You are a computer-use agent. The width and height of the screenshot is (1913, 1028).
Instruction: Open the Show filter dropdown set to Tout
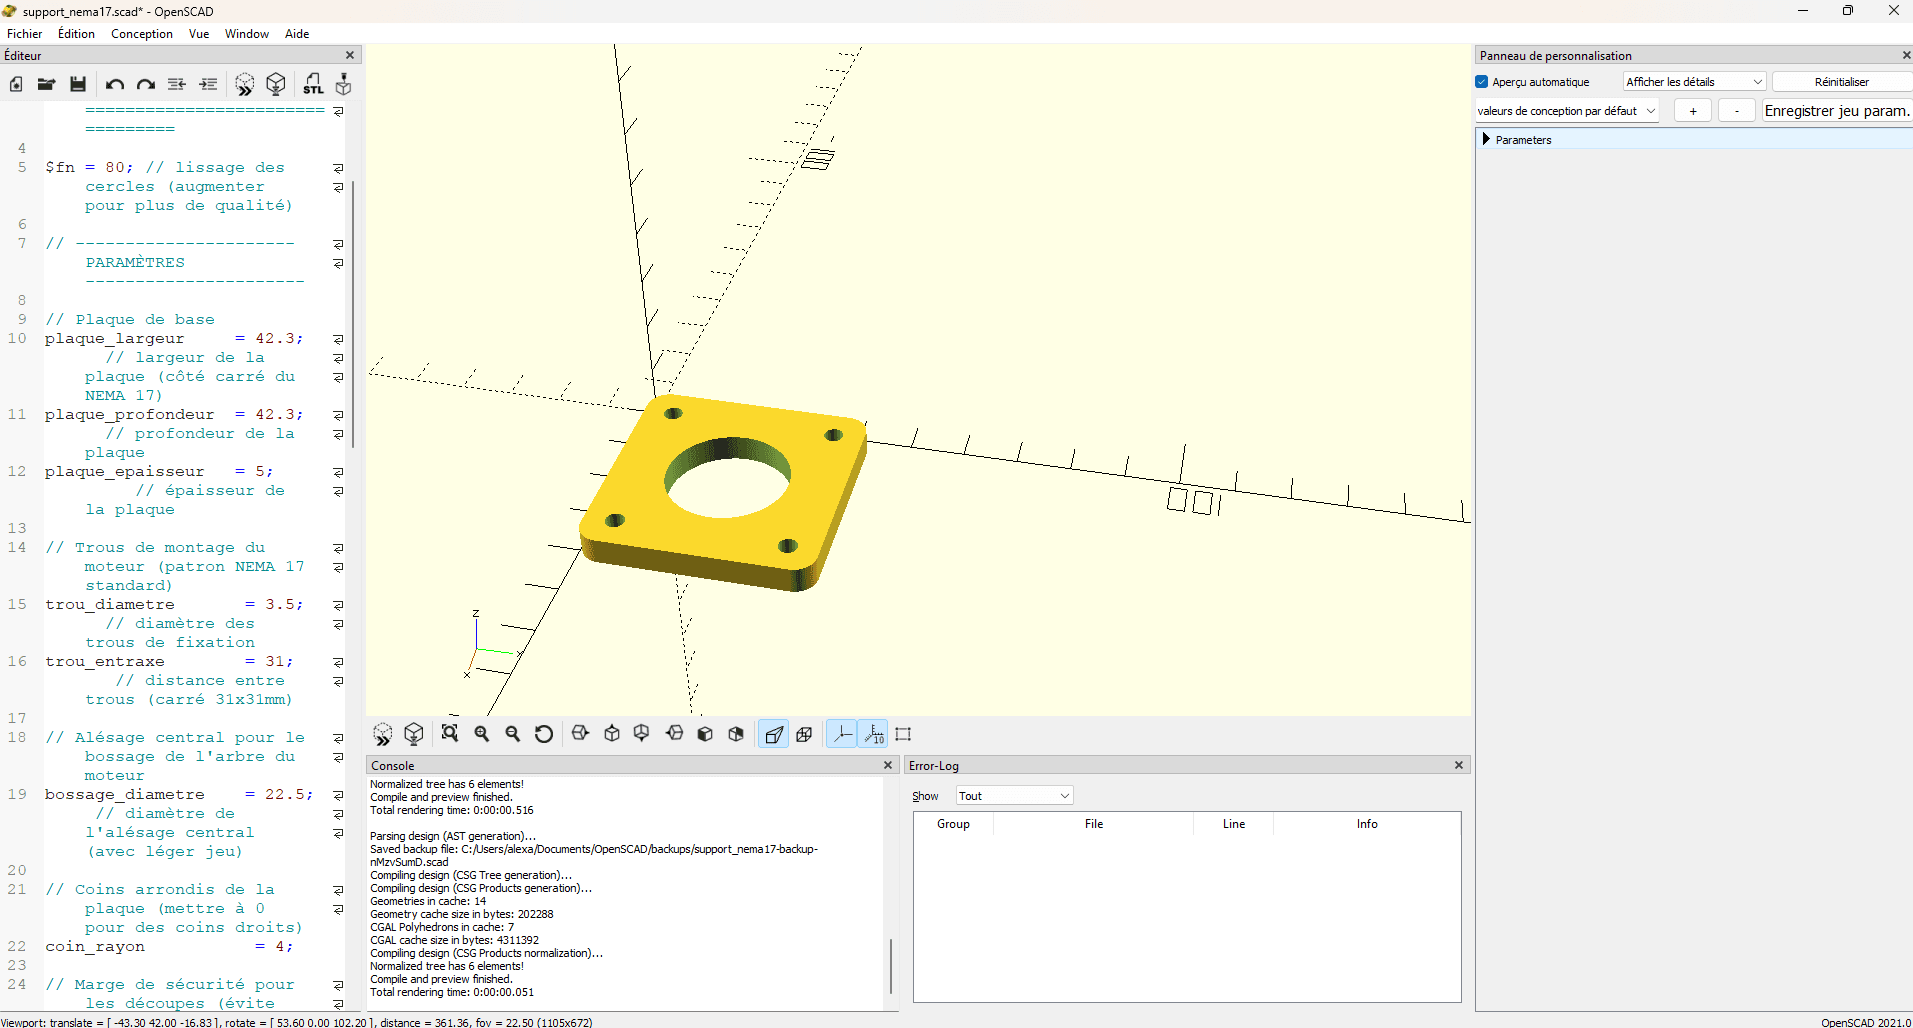1014,796
